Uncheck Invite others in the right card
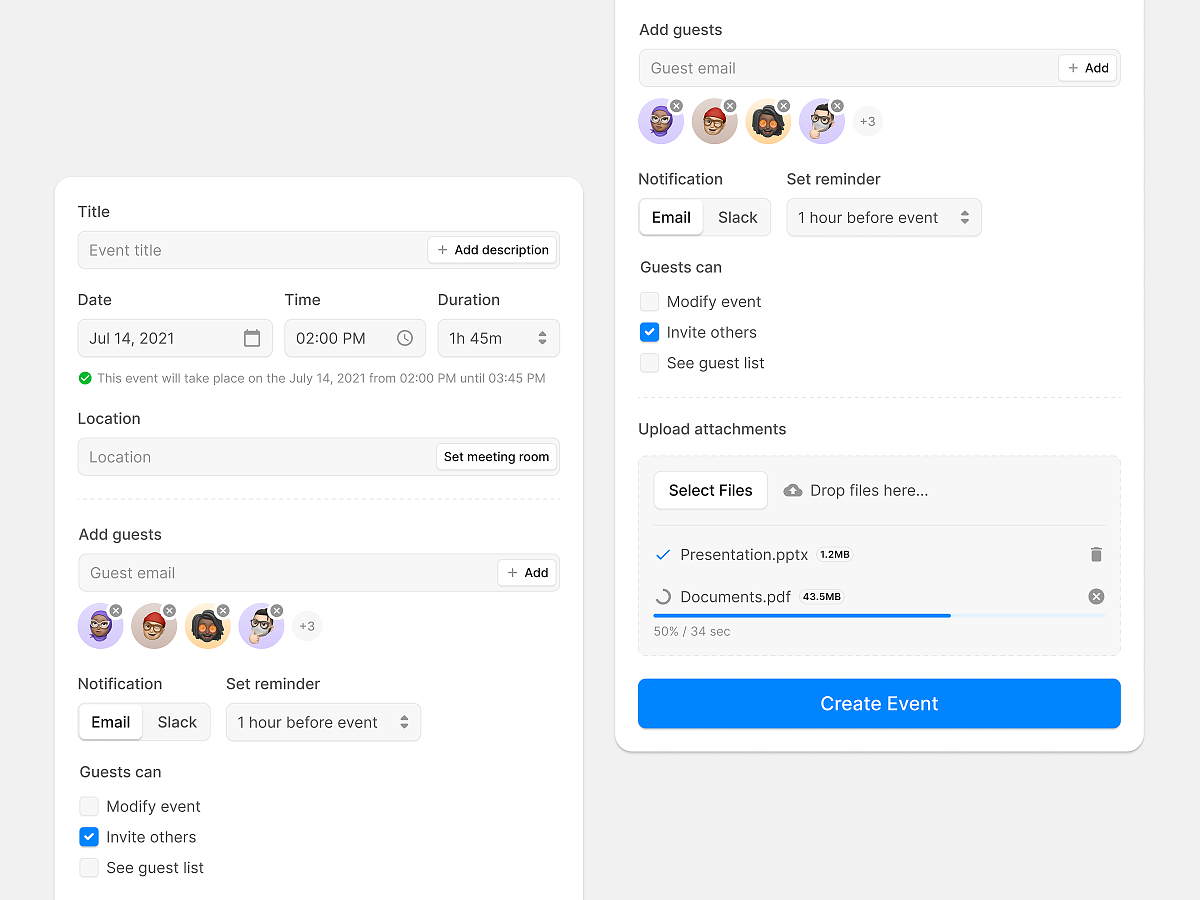 650,332
